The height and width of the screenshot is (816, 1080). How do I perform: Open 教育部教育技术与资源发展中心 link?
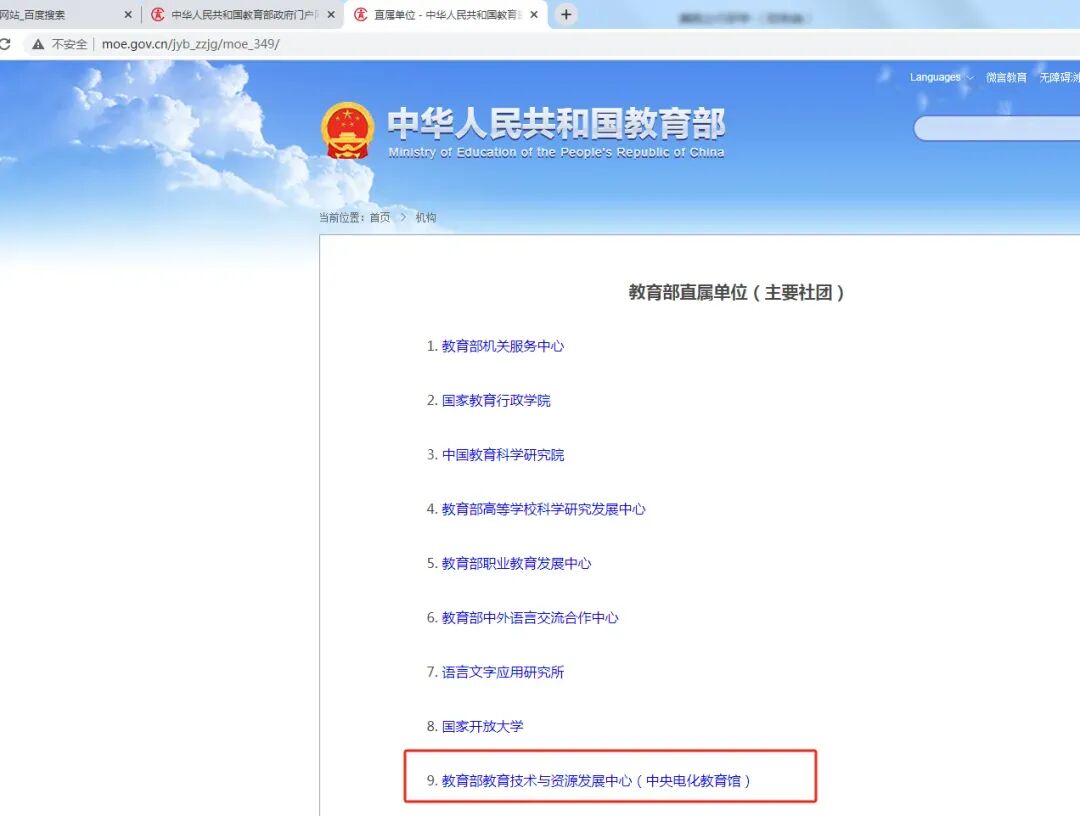pyautogui.click(x=596, y=781)
